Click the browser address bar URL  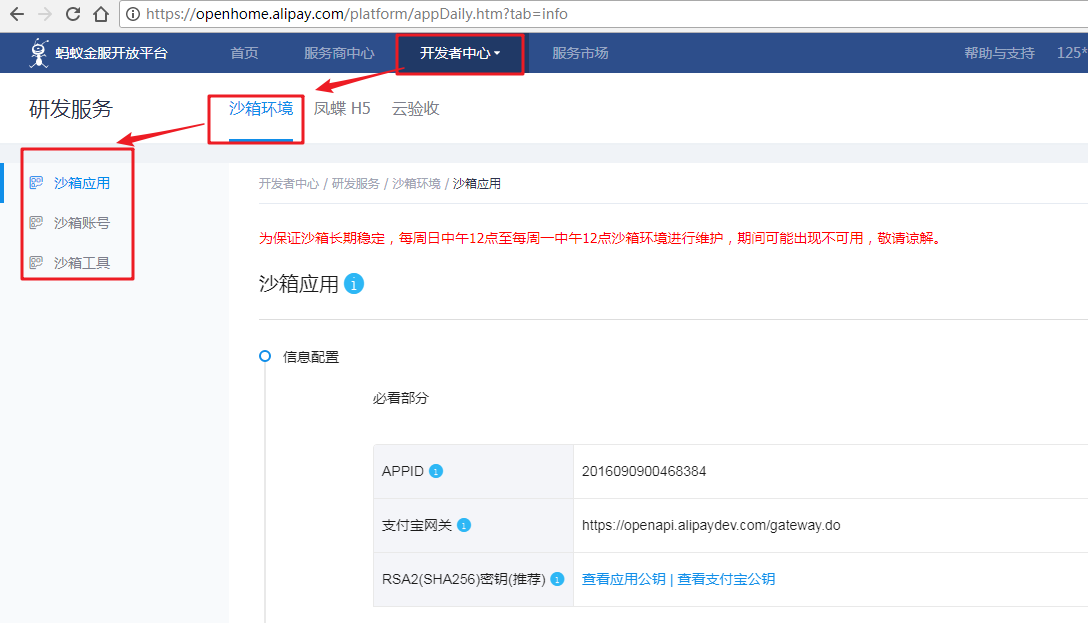pyautogui.click(x=357, y=15)
